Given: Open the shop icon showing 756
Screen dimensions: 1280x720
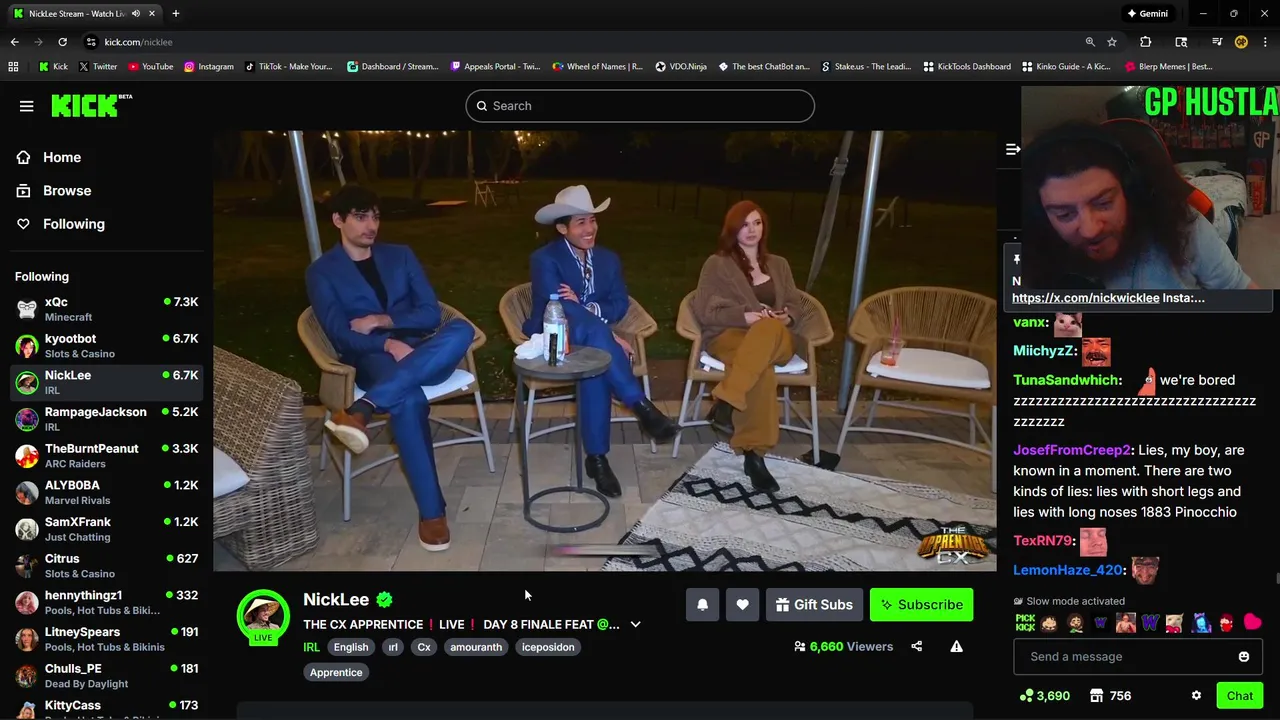Looking at the screenshot, I should click(x=1110, y=696).
